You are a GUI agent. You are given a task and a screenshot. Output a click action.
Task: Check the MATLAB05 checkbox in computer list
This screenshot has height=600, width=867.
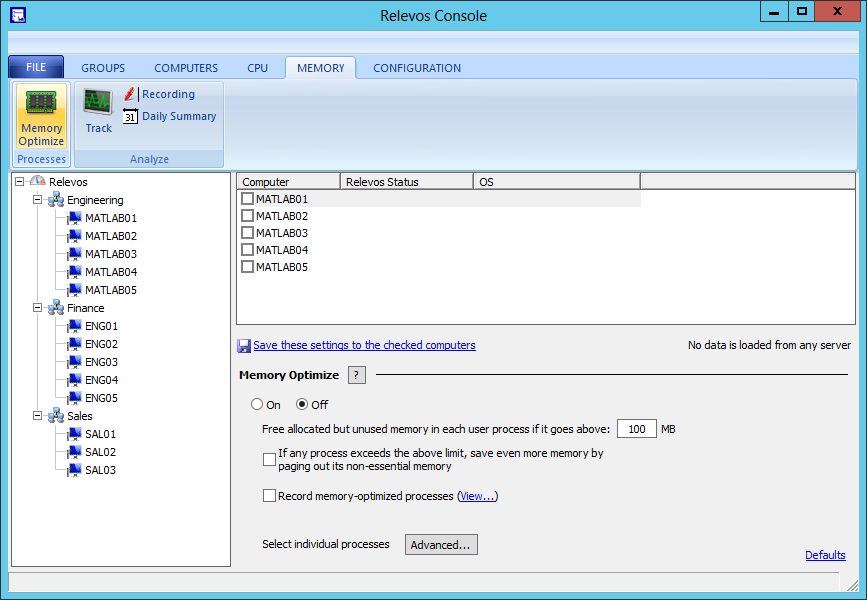click(248, 267)
